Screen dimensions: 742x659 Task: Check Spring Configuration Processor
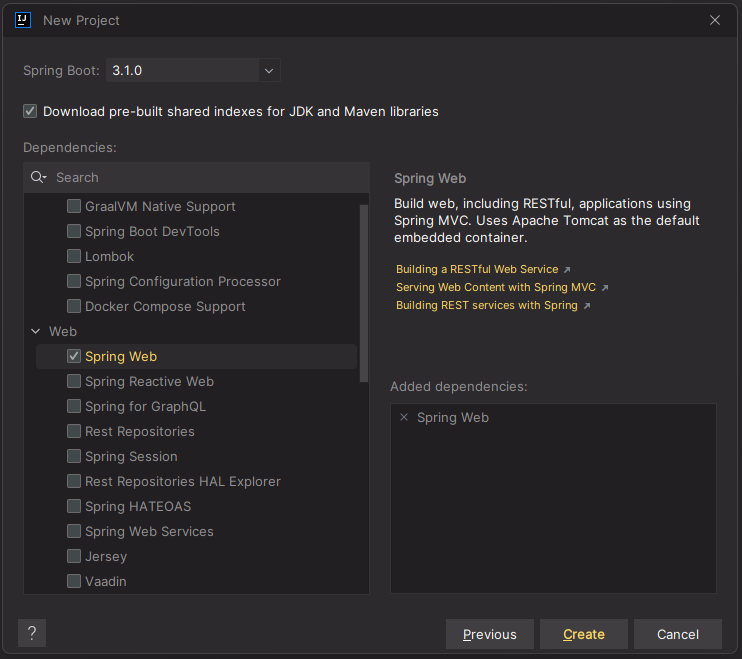(x=74, y=281)
